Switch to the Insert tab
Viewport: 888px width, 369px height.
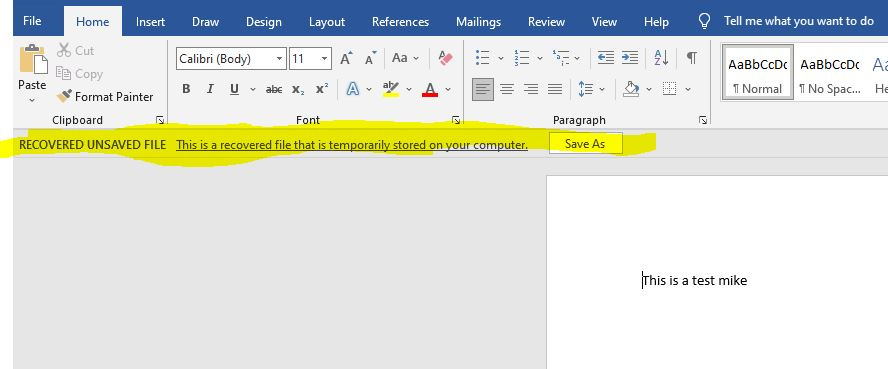coord(150,22)
